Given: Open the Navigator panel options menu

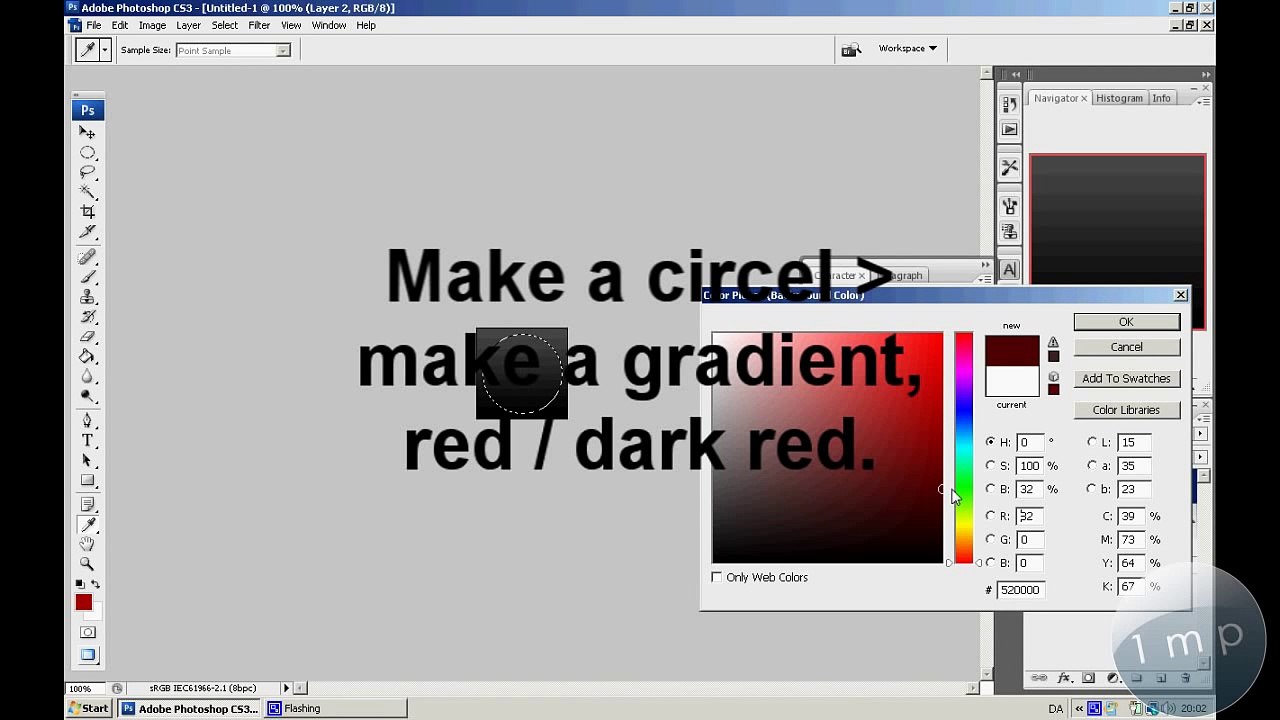Looking at the screenshot, I should click(x=1204, y=100).
